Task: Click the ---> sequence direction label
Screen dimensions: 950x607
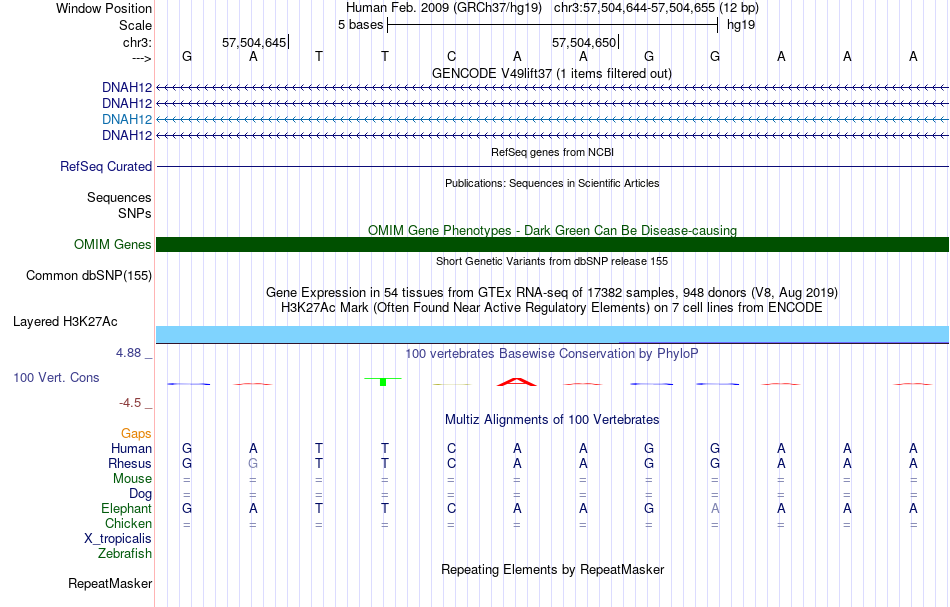Action: tap(141, 58)
